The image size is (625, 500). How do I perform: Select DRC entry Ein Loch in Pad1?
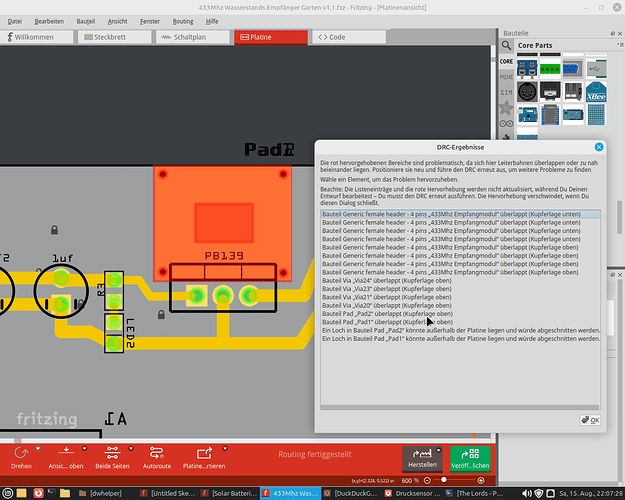click(x=460, y=339)
